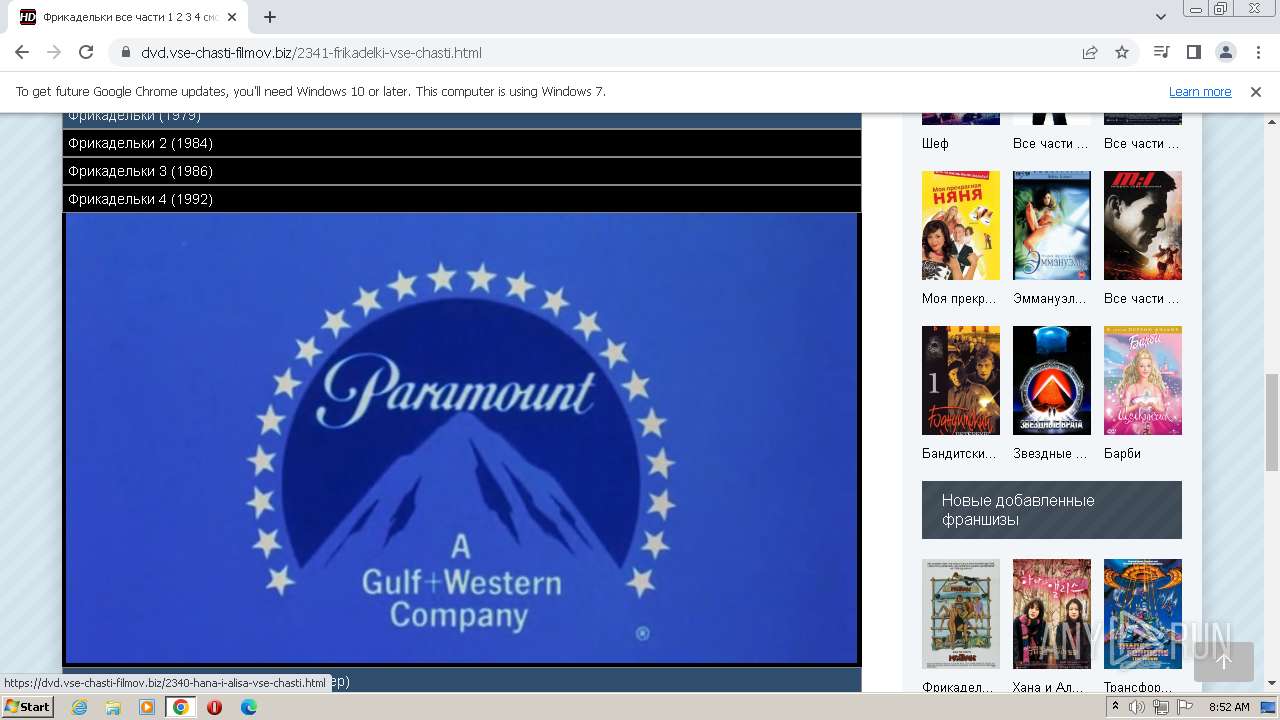Open the Фрикадельки poster in new franchises
The width and height of the screenshot is (1280, 720).
point(961,614)
